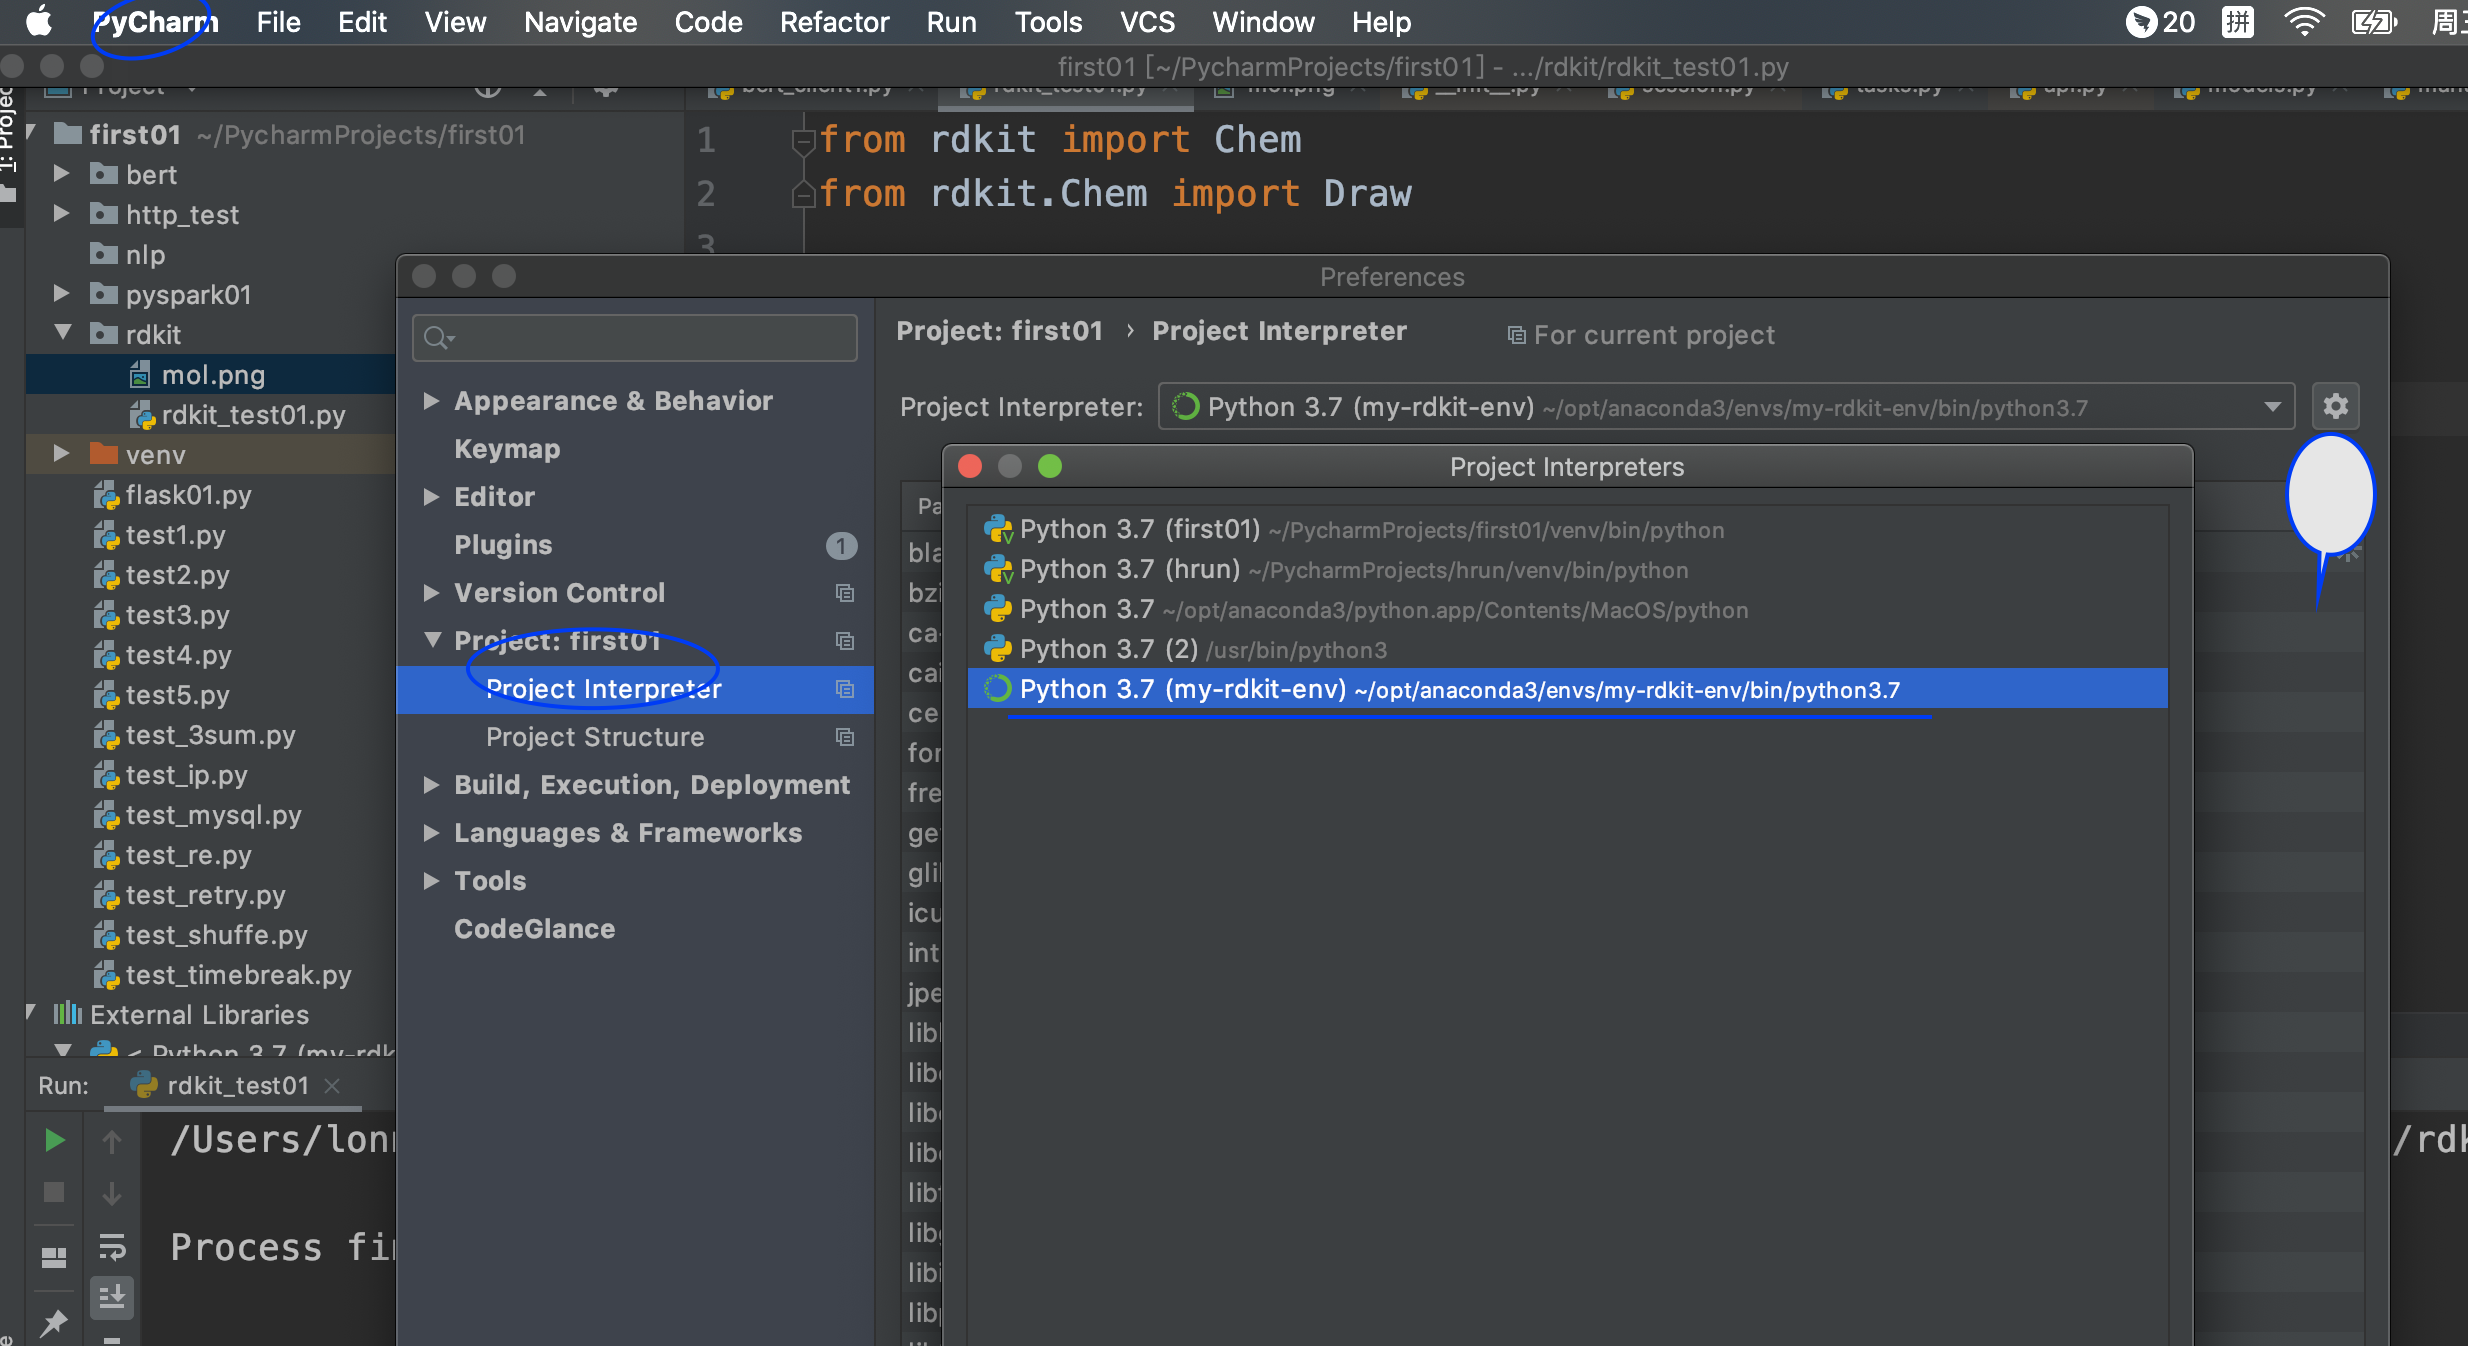Open the Project Structure settings page
Screen dimensions: 2468x1346
[595, 737]
